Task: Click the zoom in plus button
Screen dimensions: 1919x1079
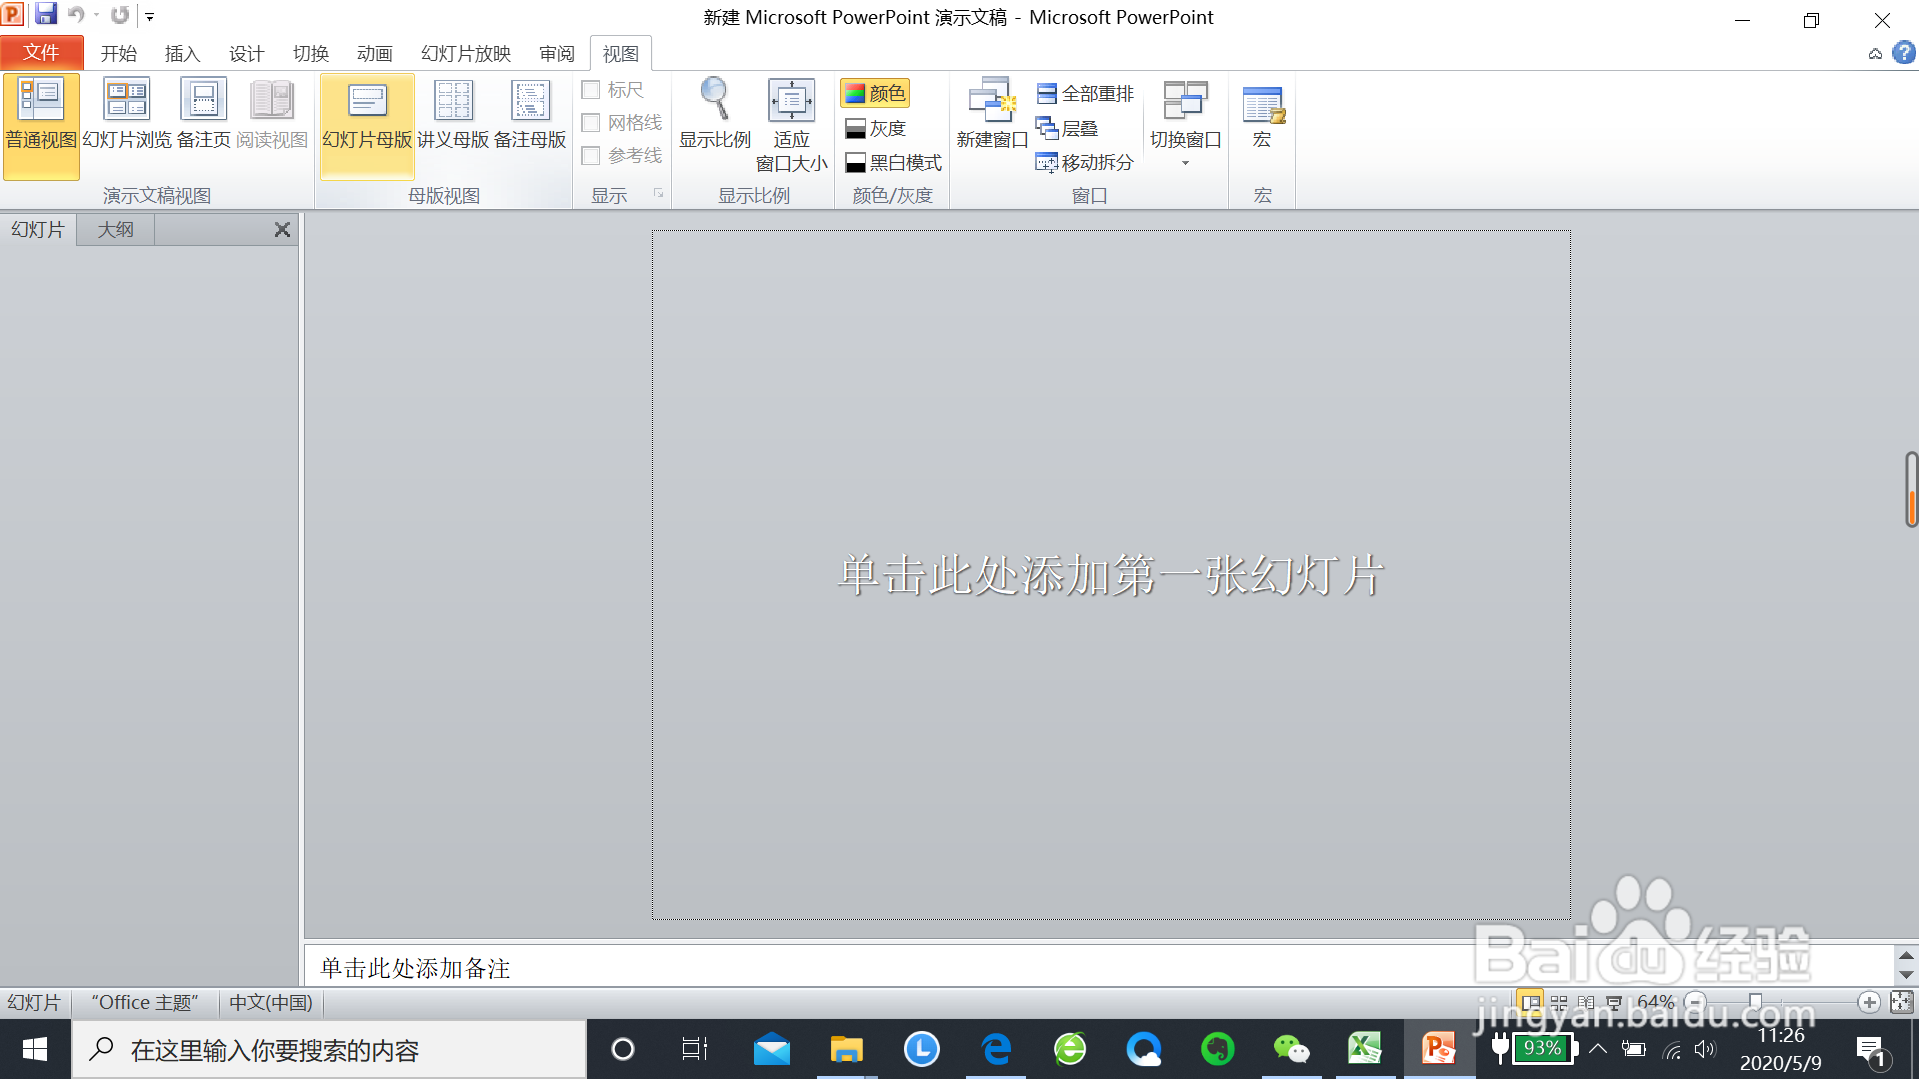Action: pyautogui.click(x=1868, y=1002)
